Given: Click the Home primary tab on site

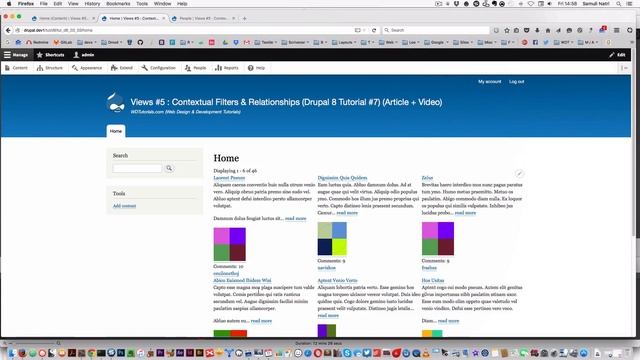Looking at the screenshot, I should click(x=116, y=131).
